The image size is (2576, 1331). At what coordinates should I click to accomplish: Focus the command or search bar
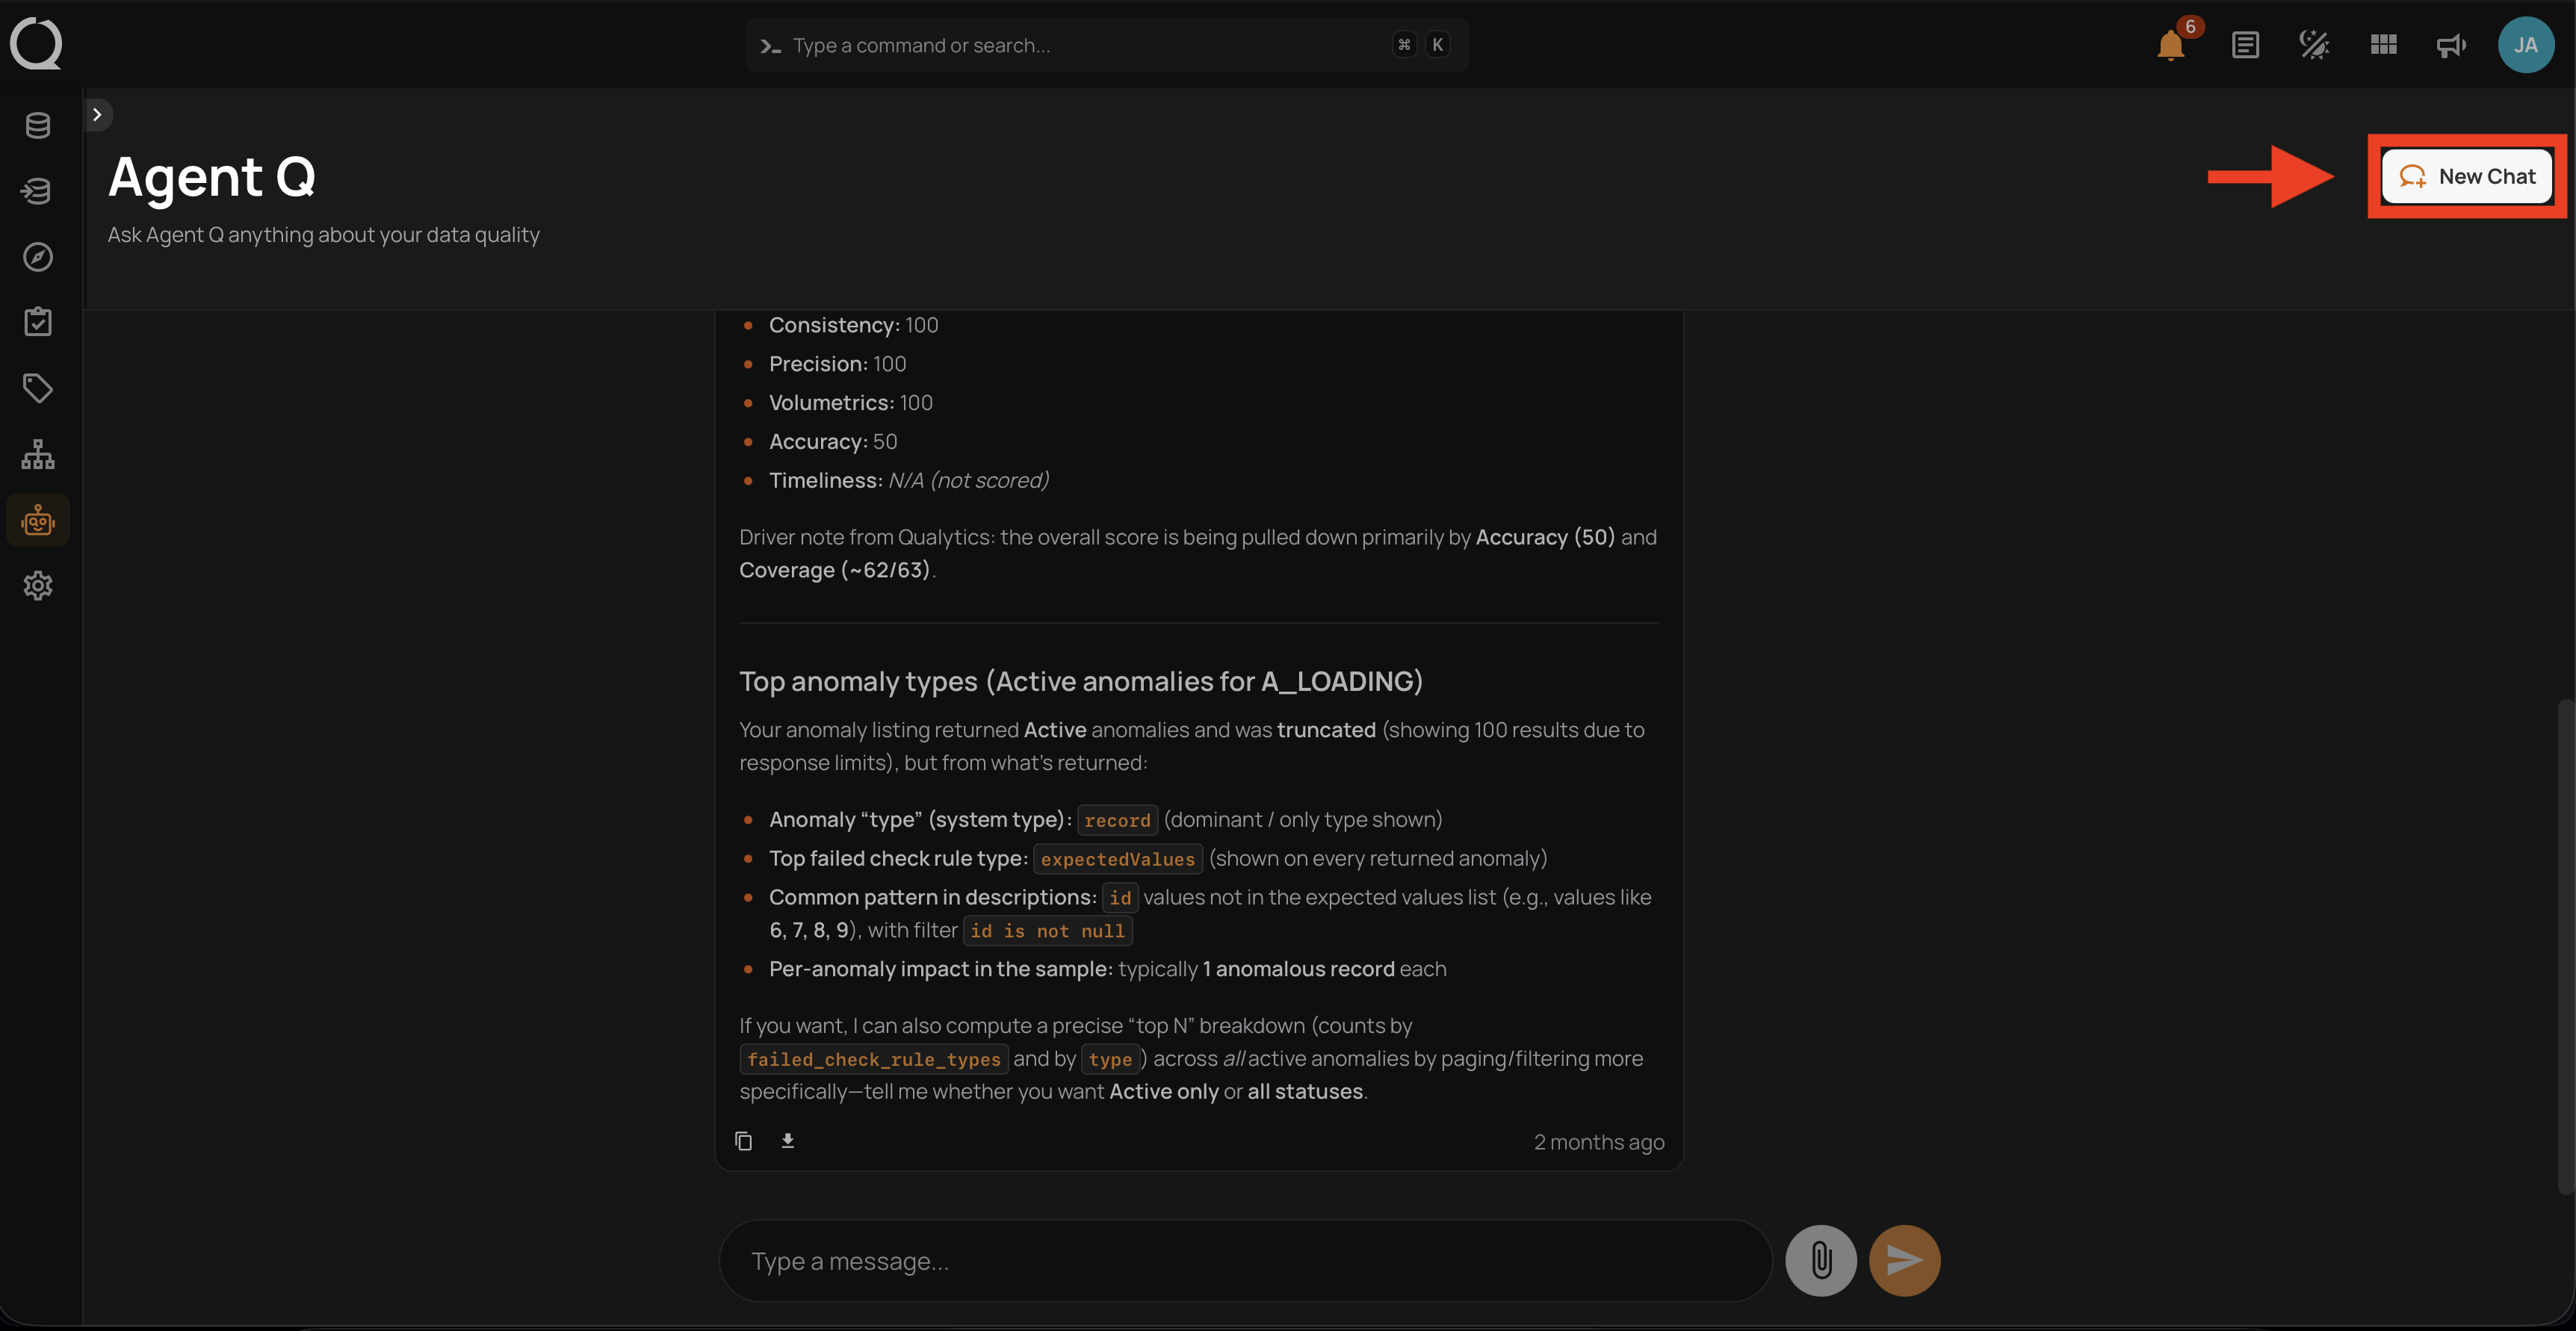point(1106,45)
